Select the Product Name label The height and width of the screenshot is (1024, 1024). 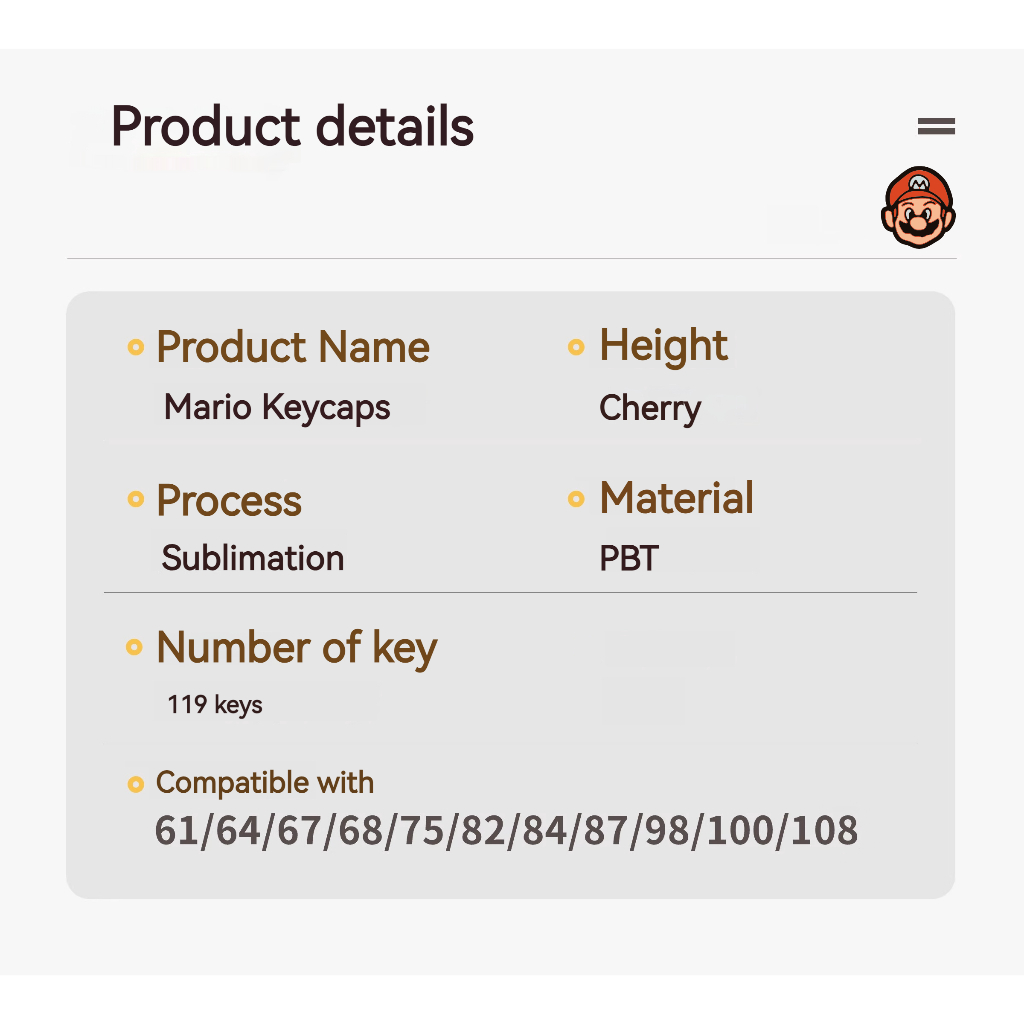click(293, 348)
